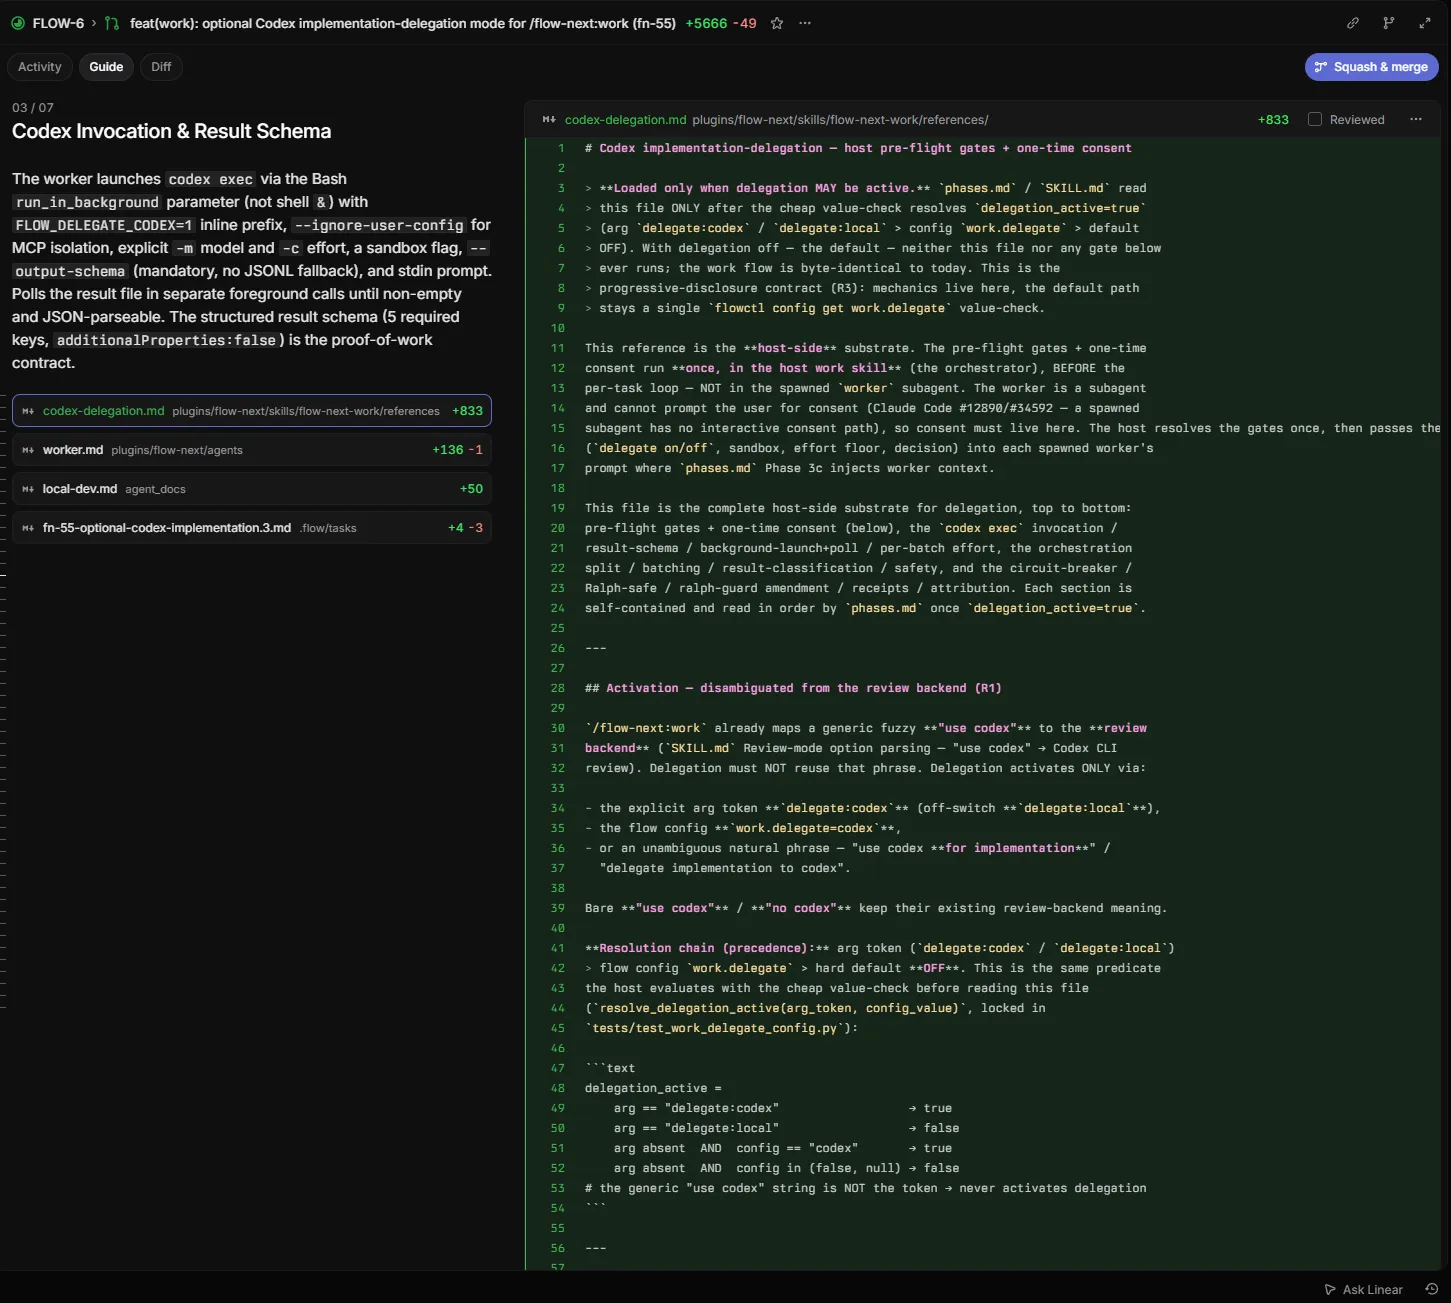The width and height of the screenshot is (1451, 1303).
Task: Click diff line number 1
Action: (x=561, y=148)
